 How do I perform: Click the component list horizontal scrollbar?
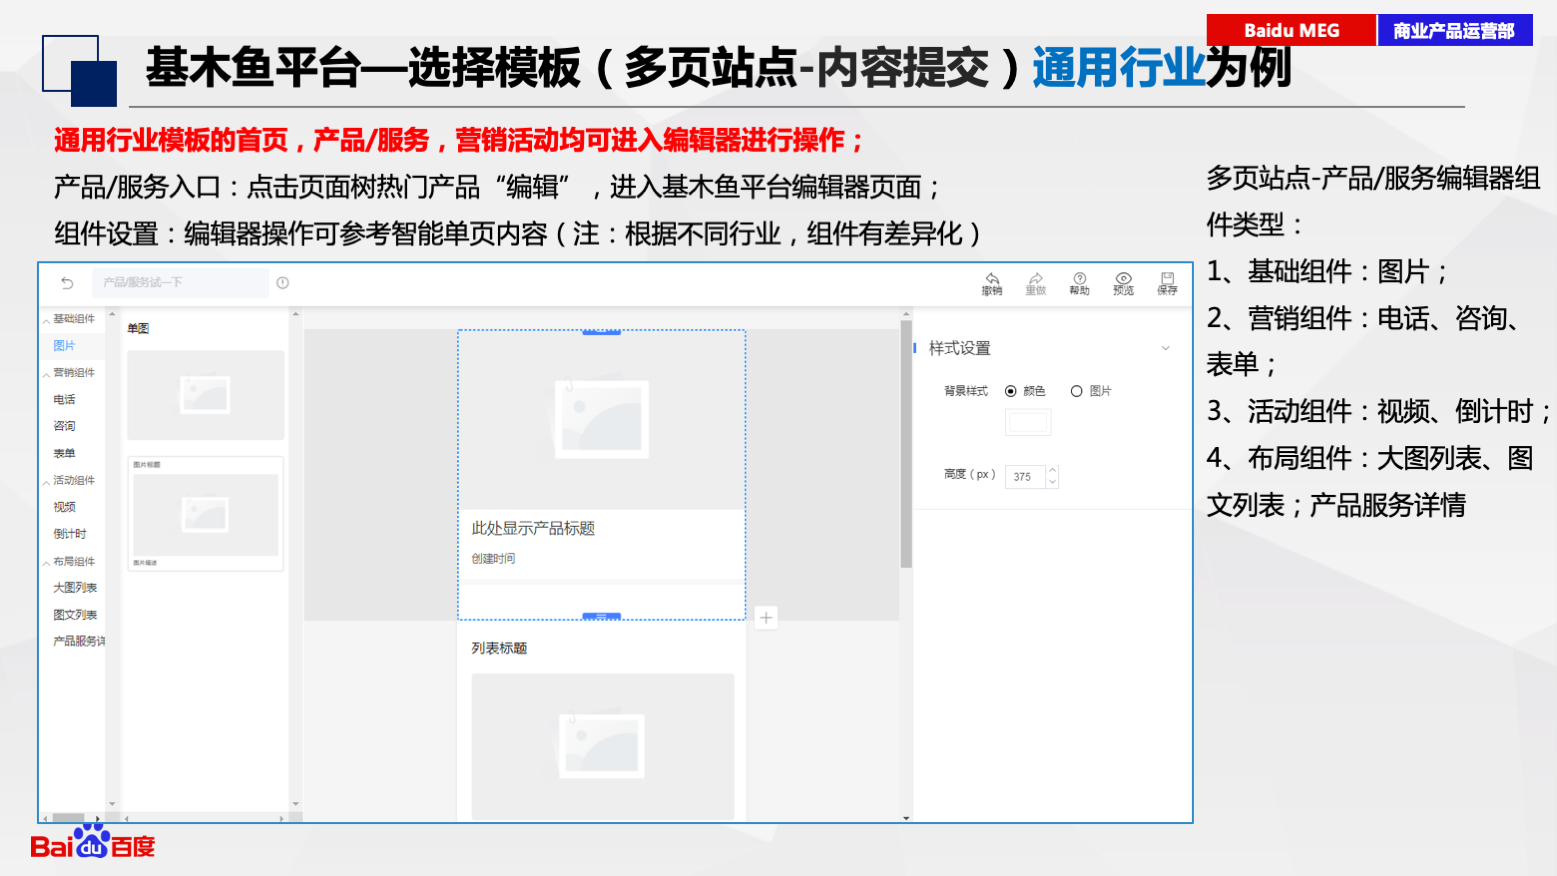click(x=68, y=818)
